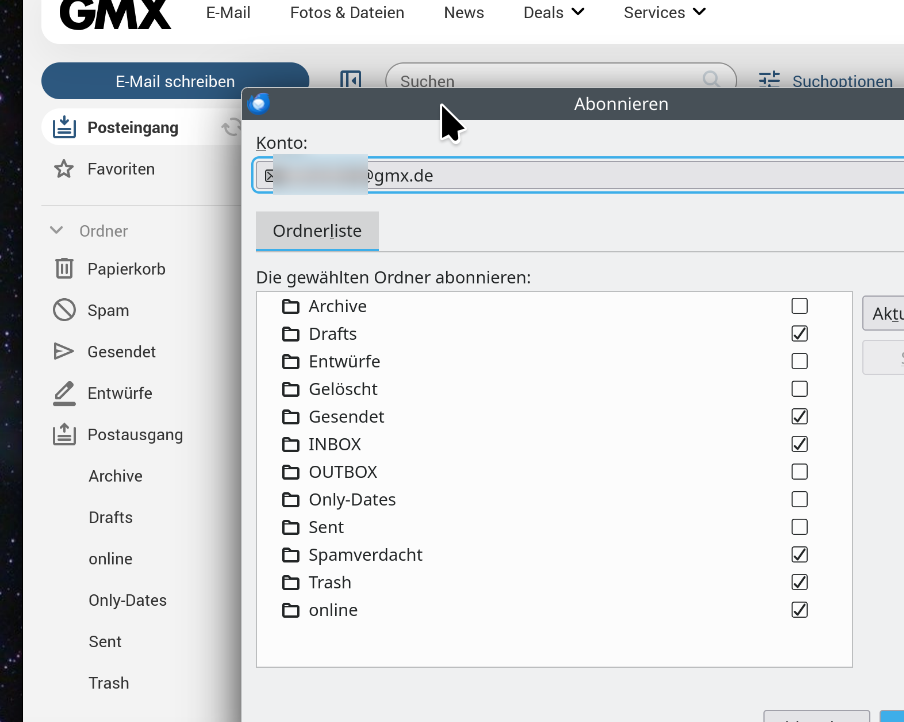Viewport: 904px width, 722px height.
Task: Toggle the GMX sidebar panel layout icon
Action: tap(351, 79)
